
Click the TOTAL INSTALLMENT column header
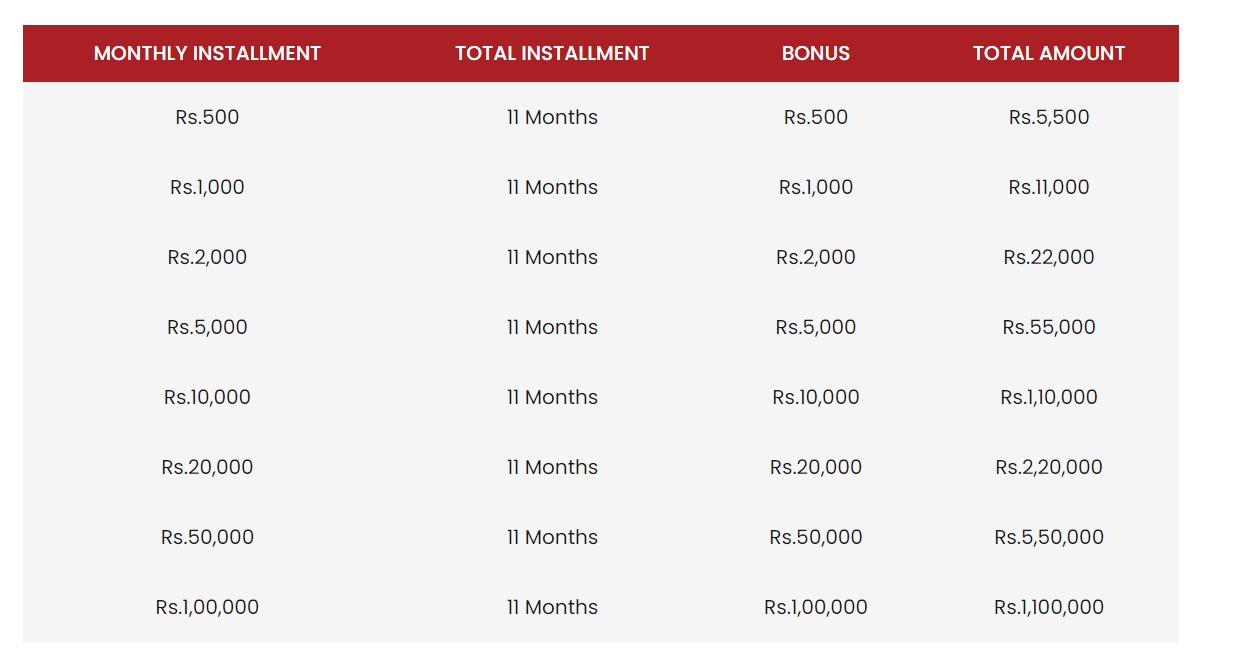(x=552, y=54)
